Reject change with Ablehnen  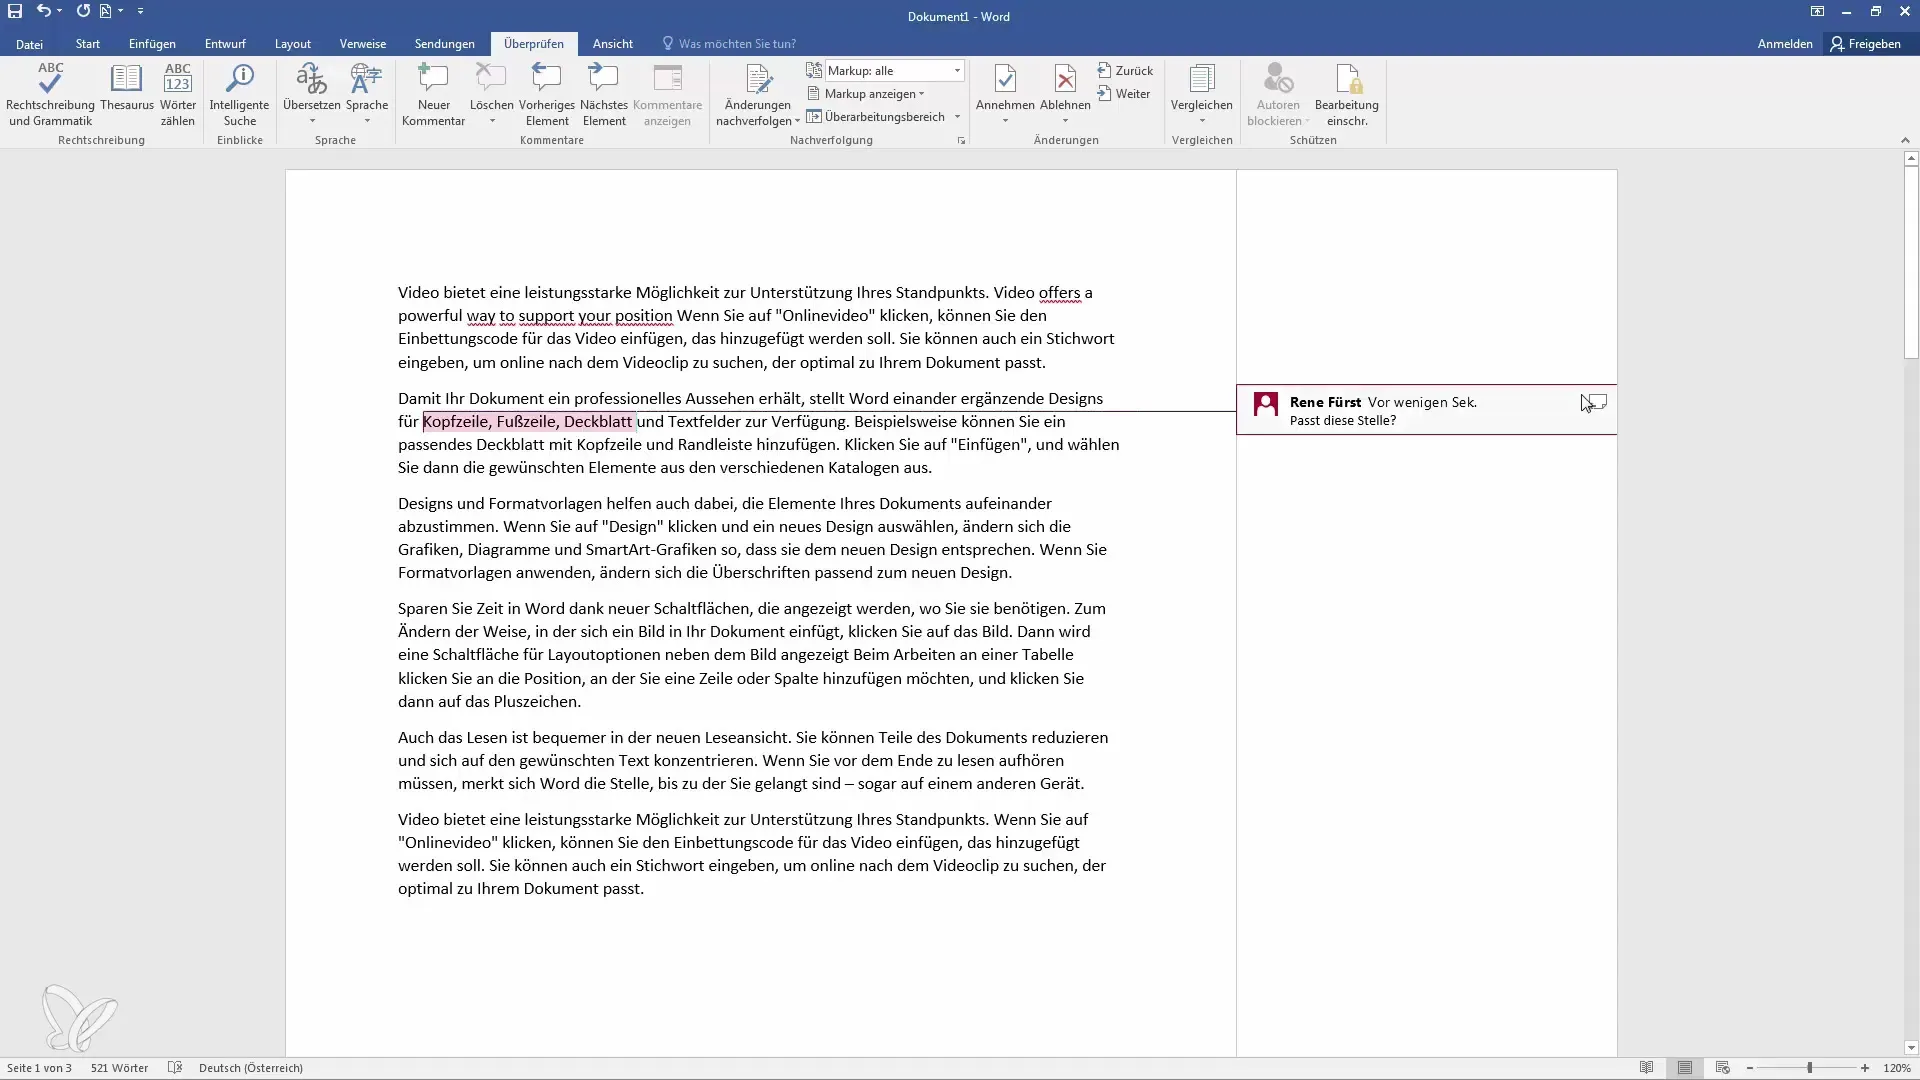[1065, 86]
